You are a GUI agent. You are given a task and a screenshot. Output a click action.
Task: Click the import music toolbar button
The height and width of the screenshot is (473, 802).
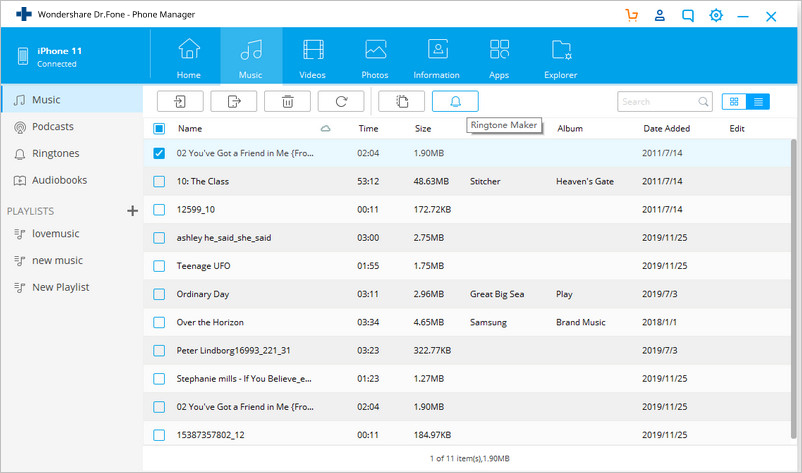click(x=180, y=101)
